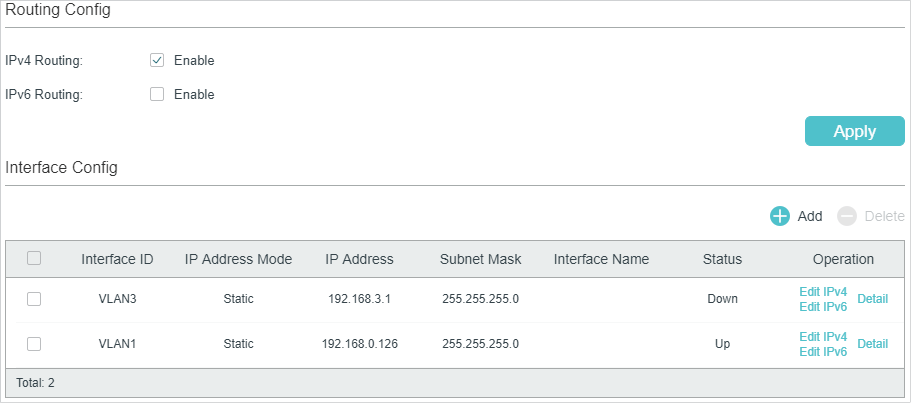Click the Add plus icon

tap(780, 216)
